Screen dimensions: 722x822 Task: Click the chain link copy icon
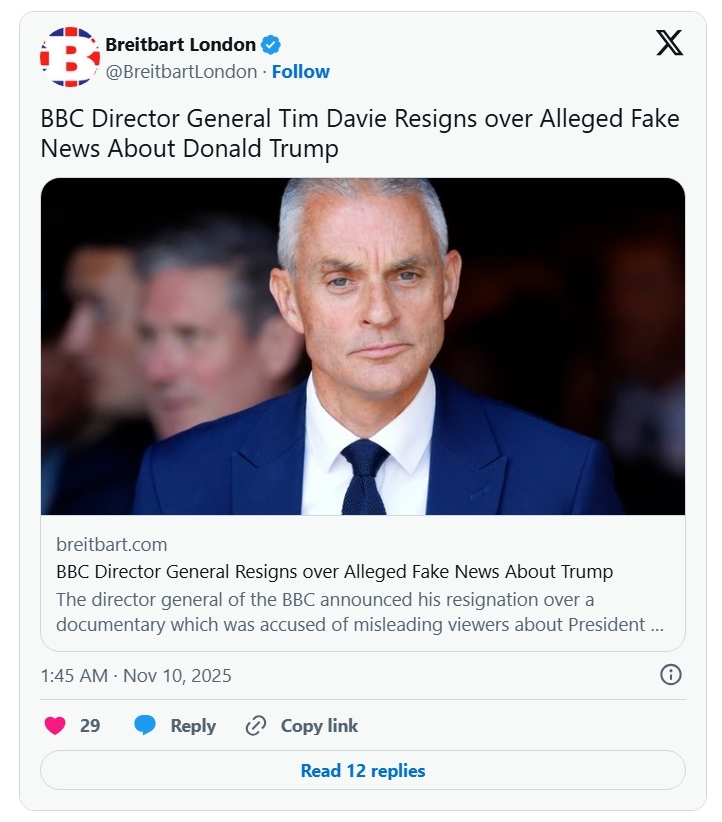(x=256, y=726)
